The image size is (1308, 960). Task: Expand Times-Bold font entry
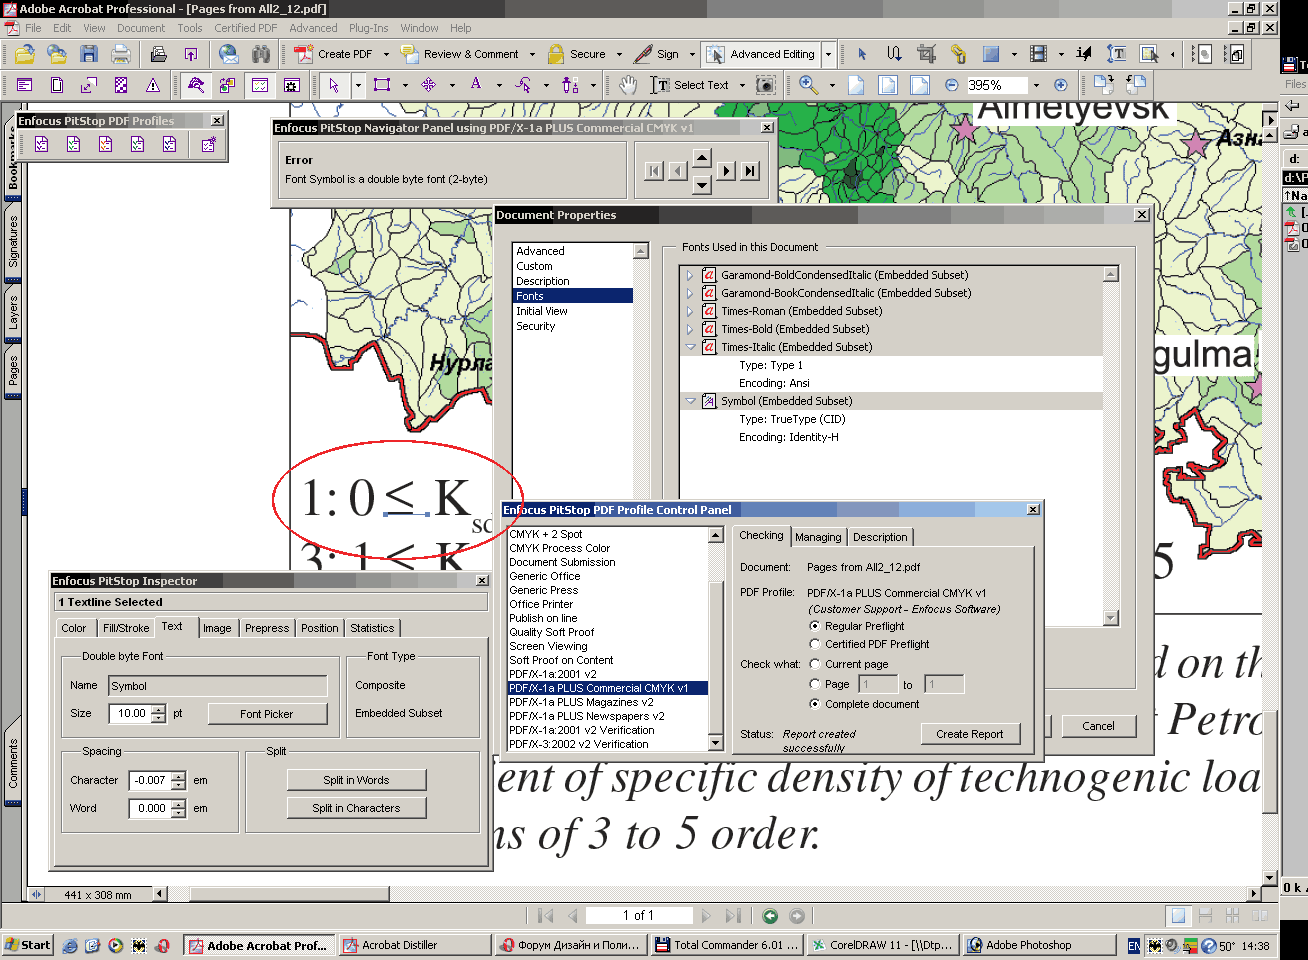[690, 329]
